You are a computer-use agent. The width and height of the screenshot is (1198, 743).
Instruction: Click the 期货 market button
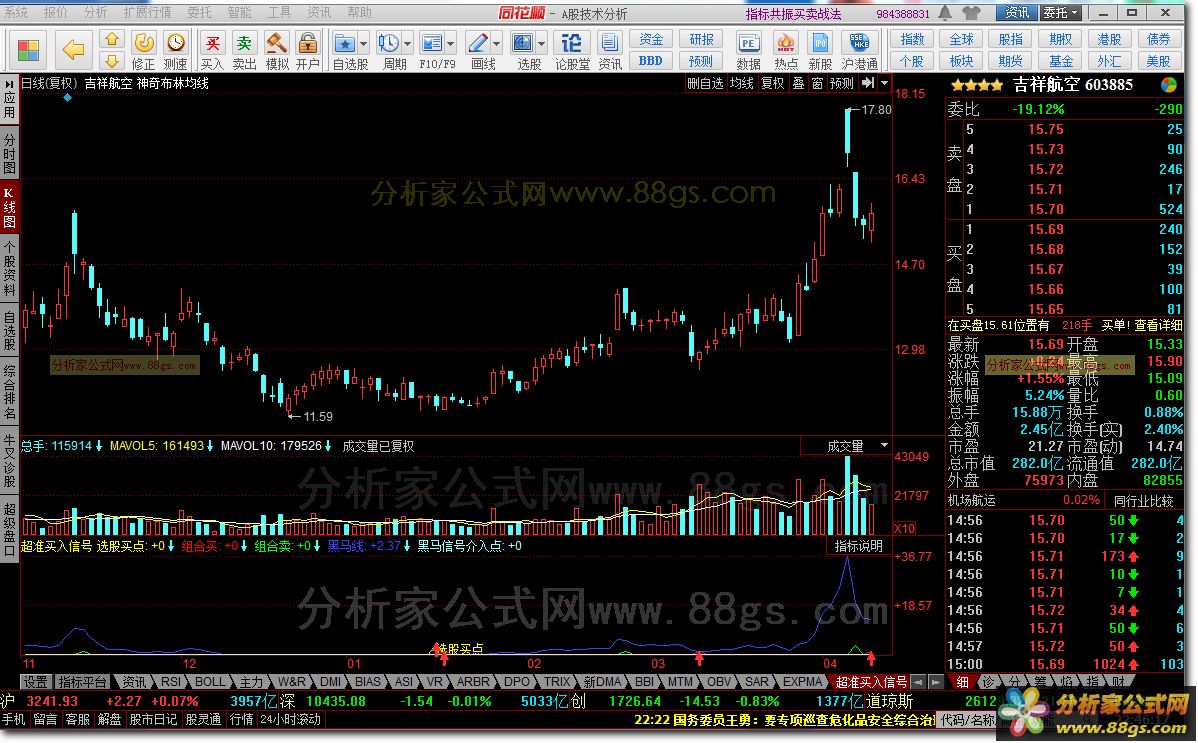1011,60
